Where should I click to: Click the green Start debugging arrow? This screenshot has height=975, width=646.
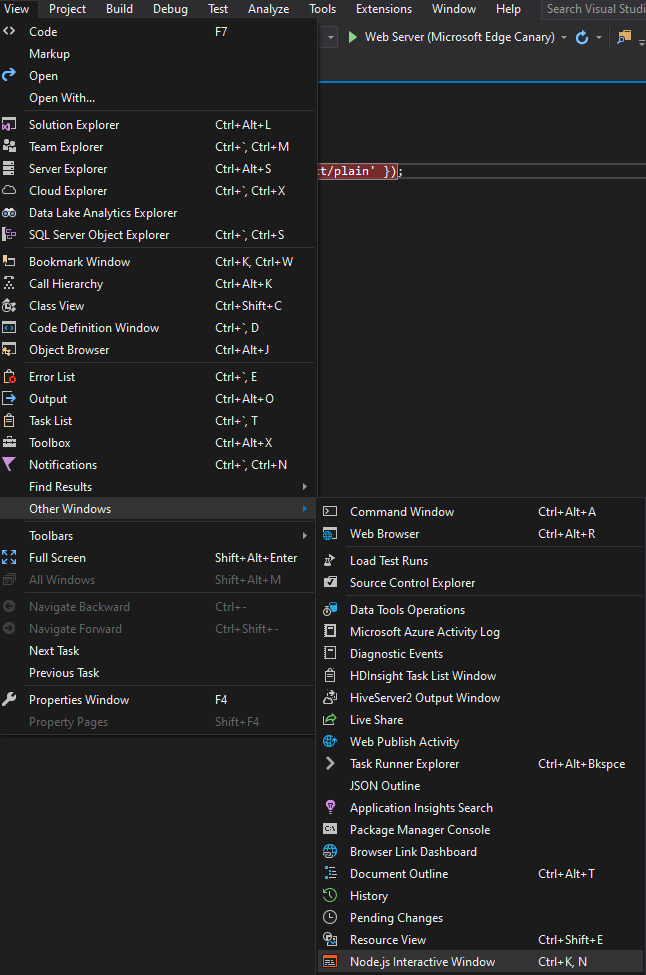click(x=353, y=37)
